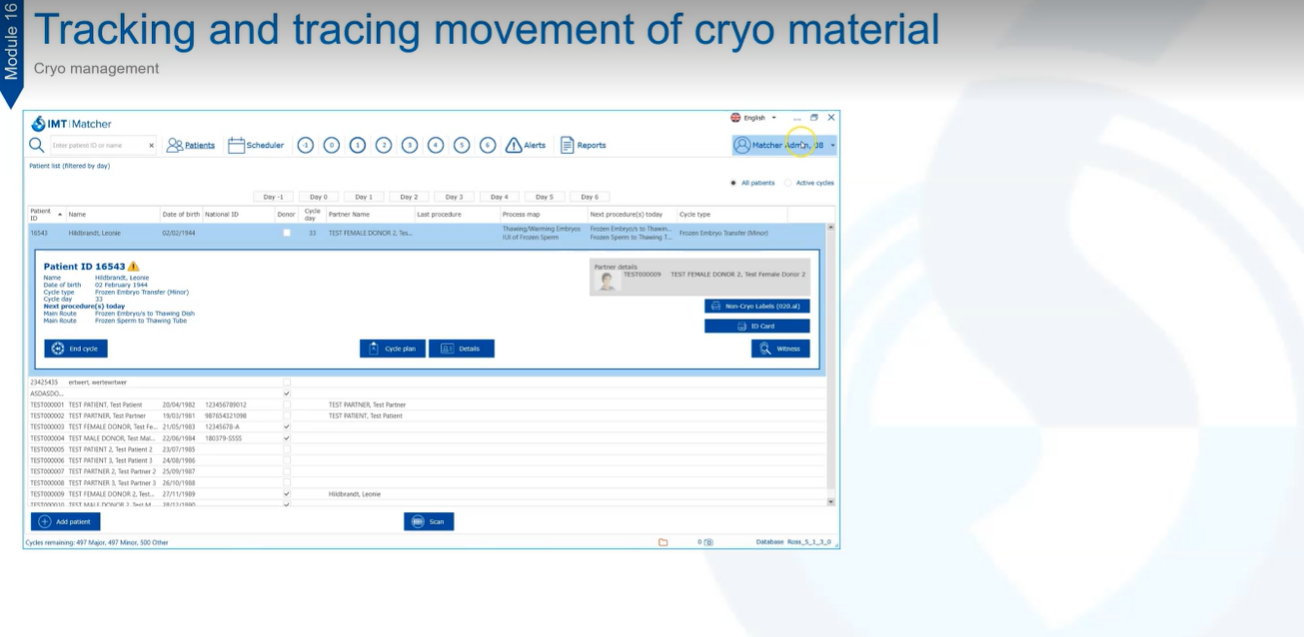Expand the Matcher Admin user dropdown
1304x637 pixels.
click(833, 146)
